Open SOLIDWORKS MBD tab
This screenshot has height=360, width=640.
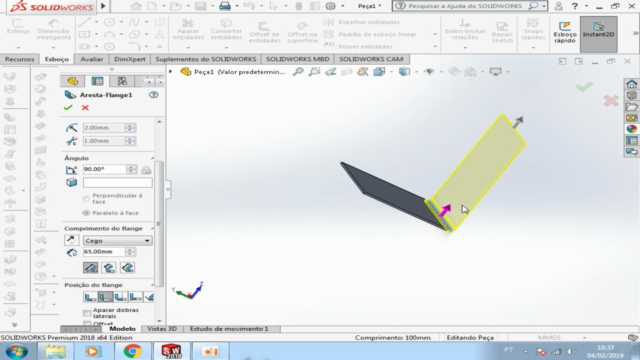coord(297,59)
